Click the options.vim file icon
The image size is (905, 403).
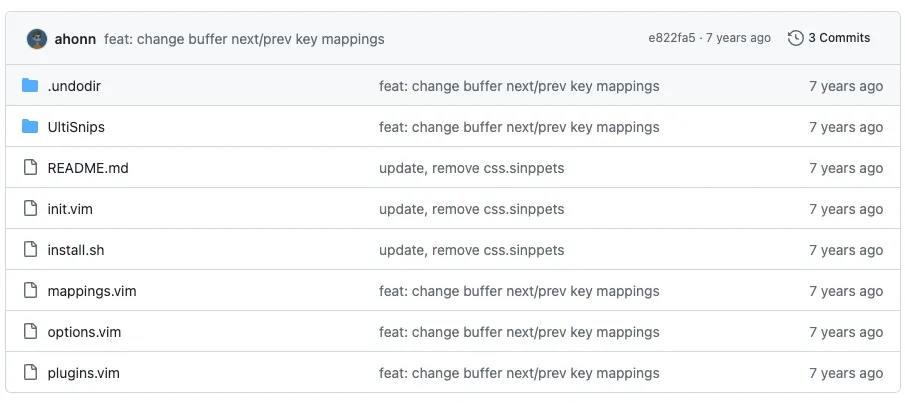[x=30, y=332]
